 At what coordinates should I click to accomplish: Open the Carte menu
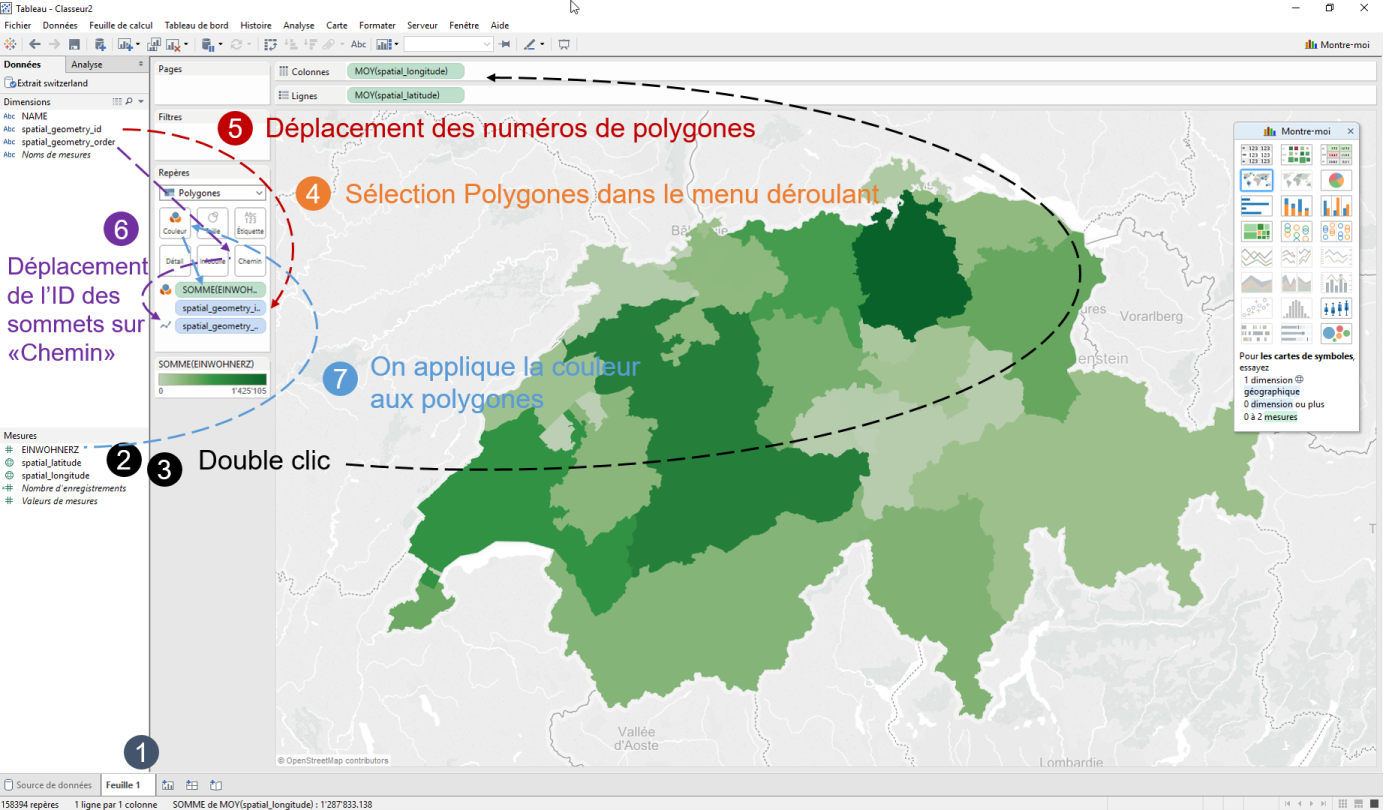(x=337, y=25)
